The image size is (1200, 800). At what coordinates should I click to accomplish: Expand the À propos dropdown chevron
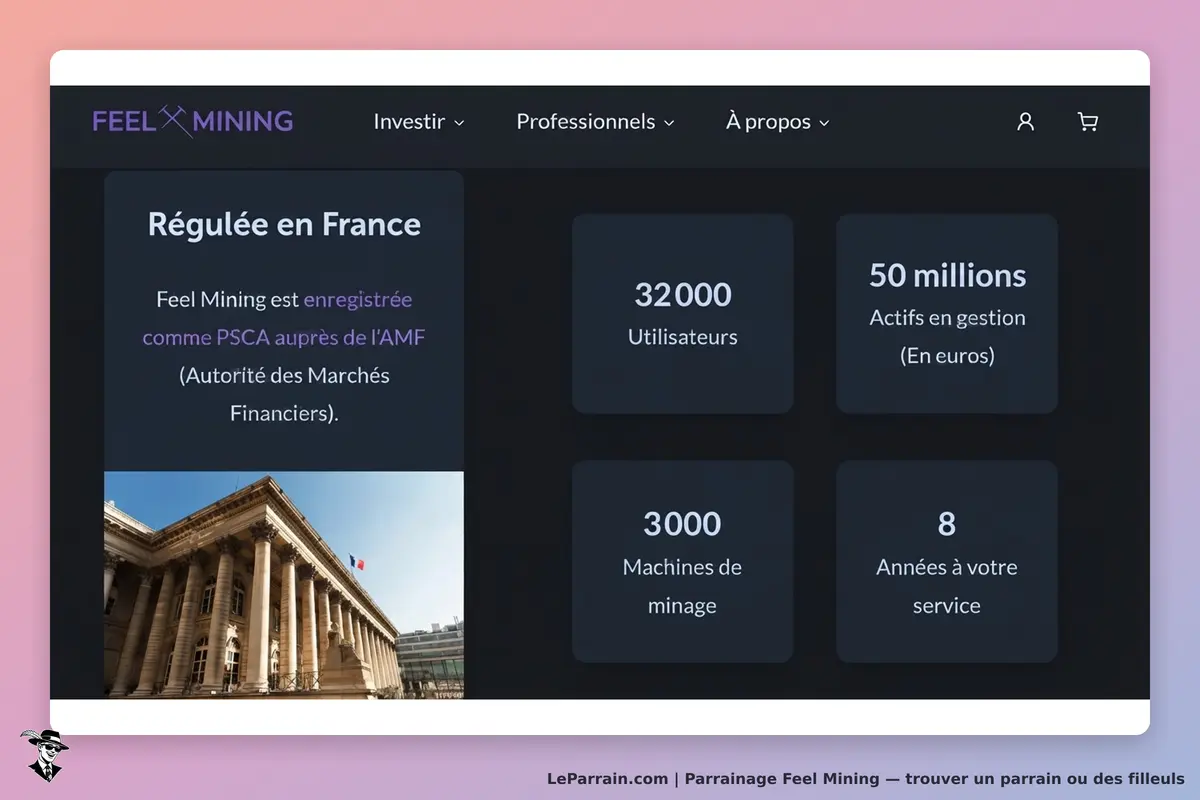point(825,123)
